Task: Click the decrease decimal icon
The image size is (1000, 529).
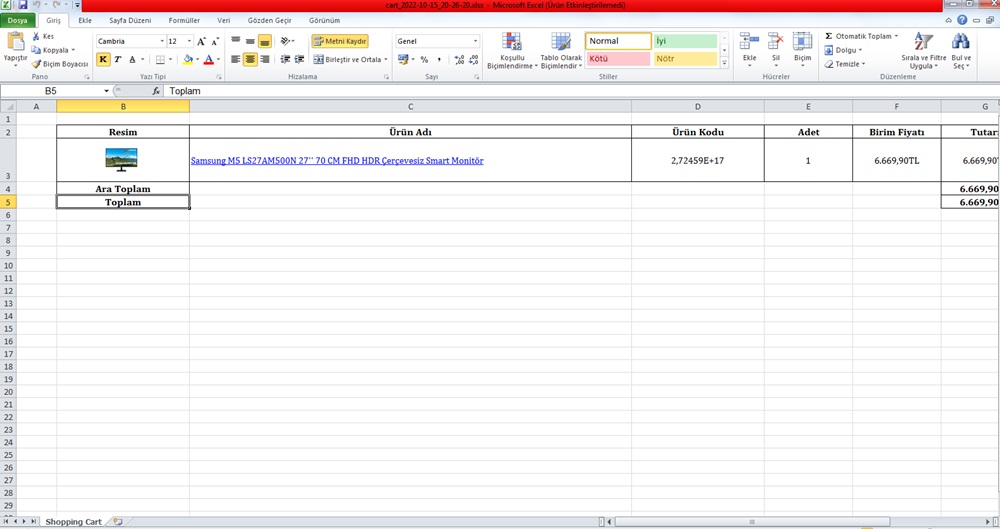Action: 473,59
